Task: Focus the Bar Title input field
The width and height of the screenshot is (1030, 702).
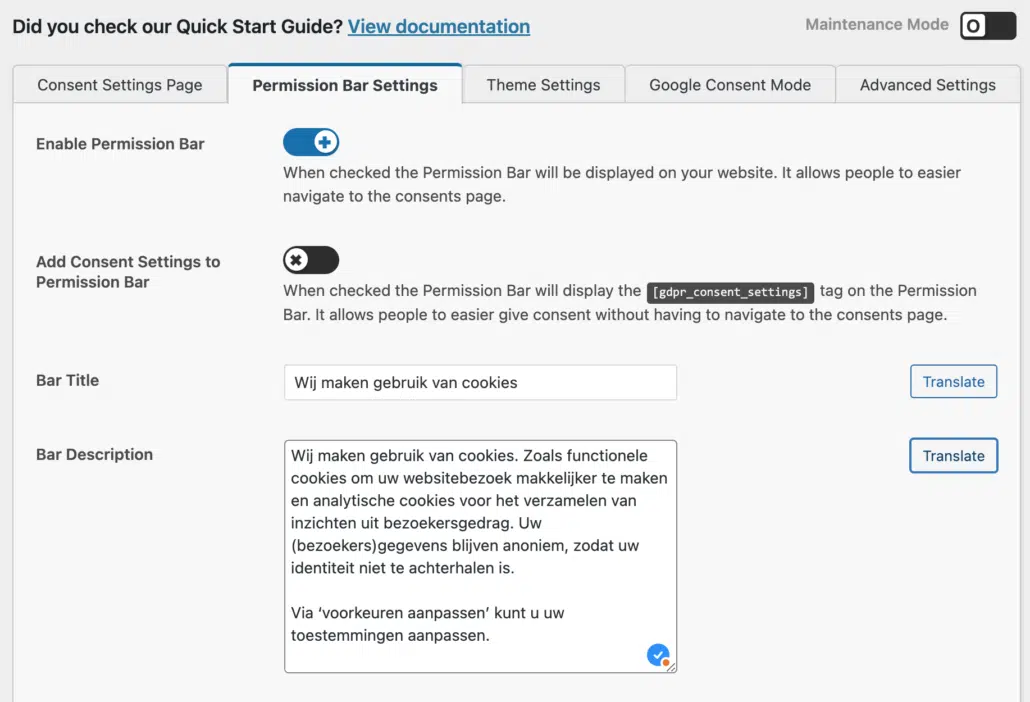Action: (x=480, y=382)
